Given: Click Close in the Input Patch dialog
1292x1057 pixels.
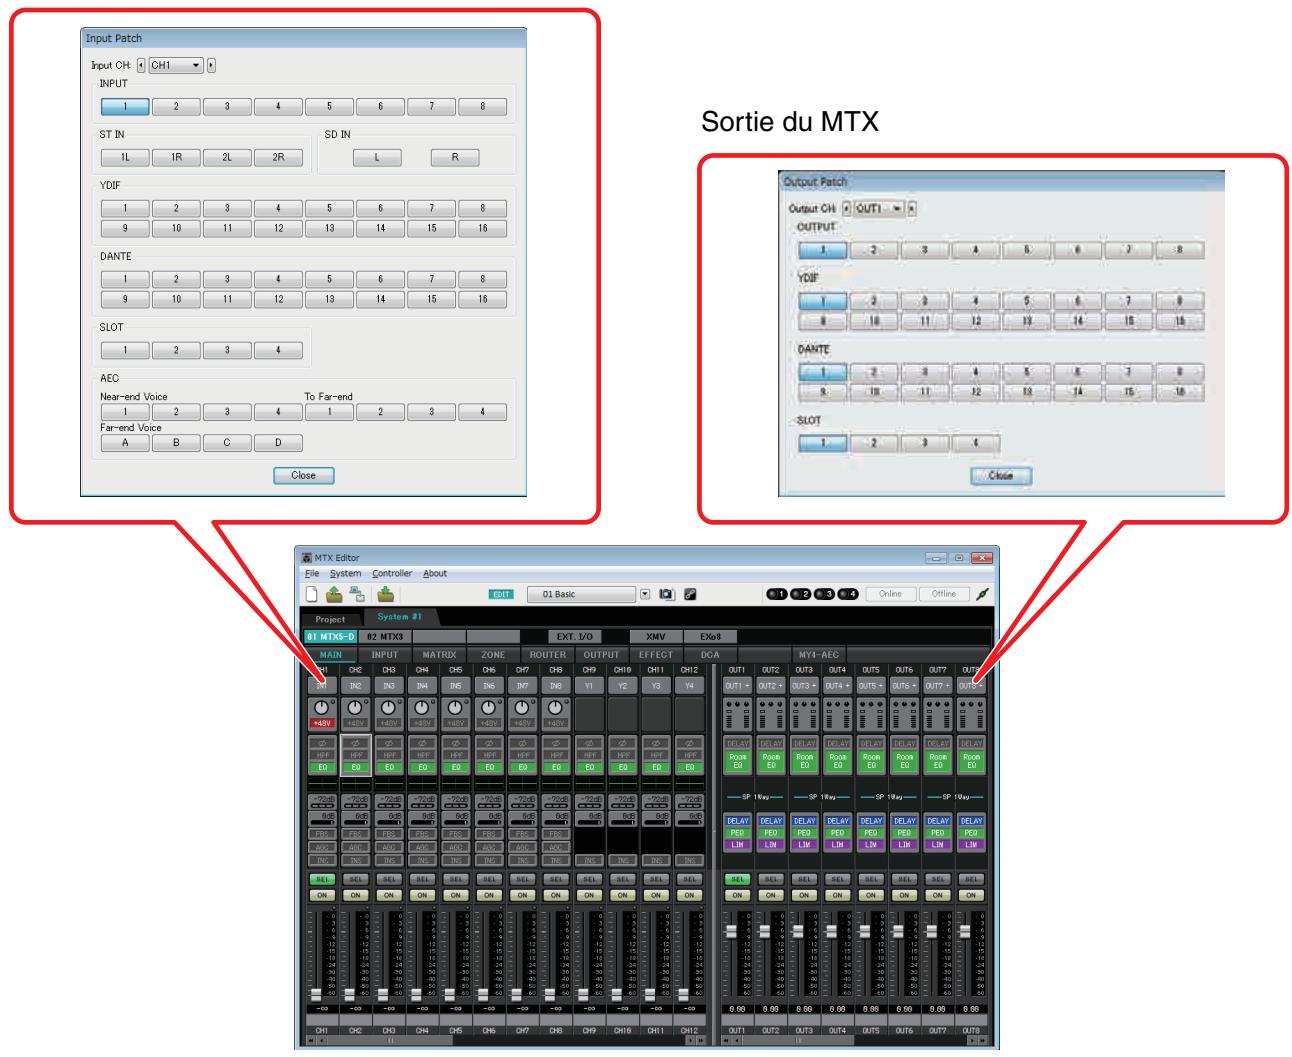Looking at the screenshot, I should (x=303, y=476).
